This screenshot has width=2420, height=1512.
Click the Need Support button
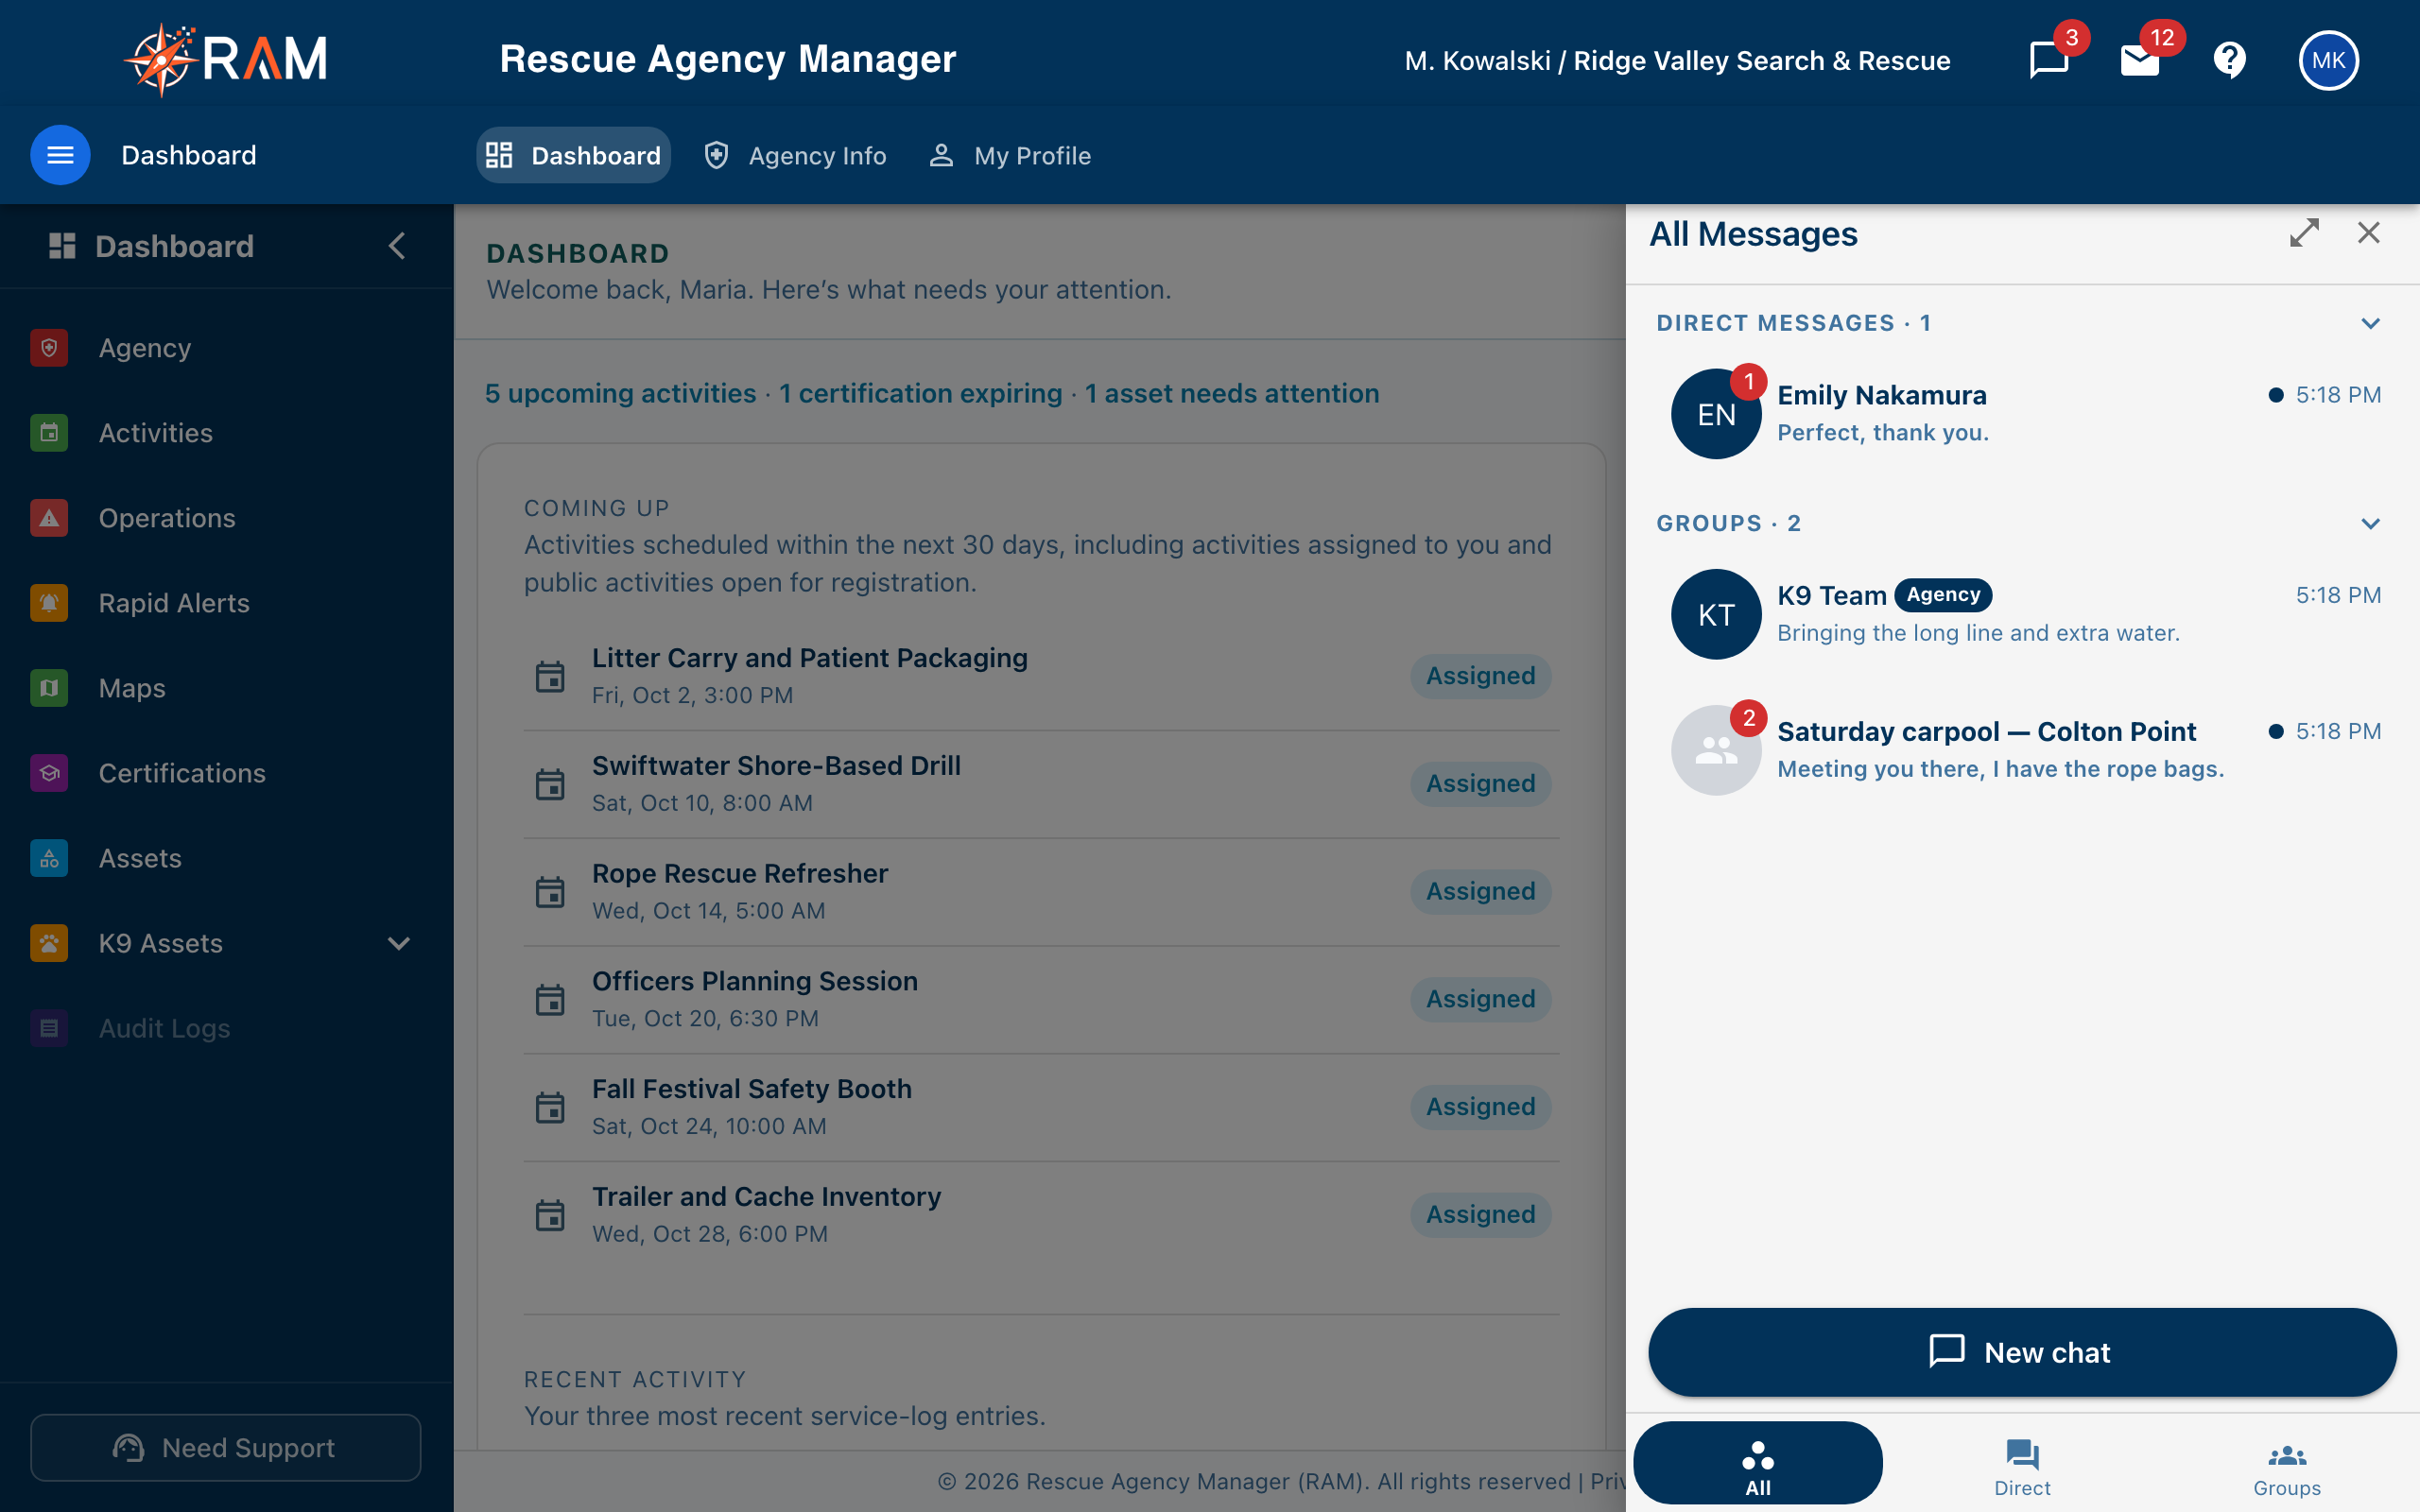pyautogui.click(x=226, y=1447)
